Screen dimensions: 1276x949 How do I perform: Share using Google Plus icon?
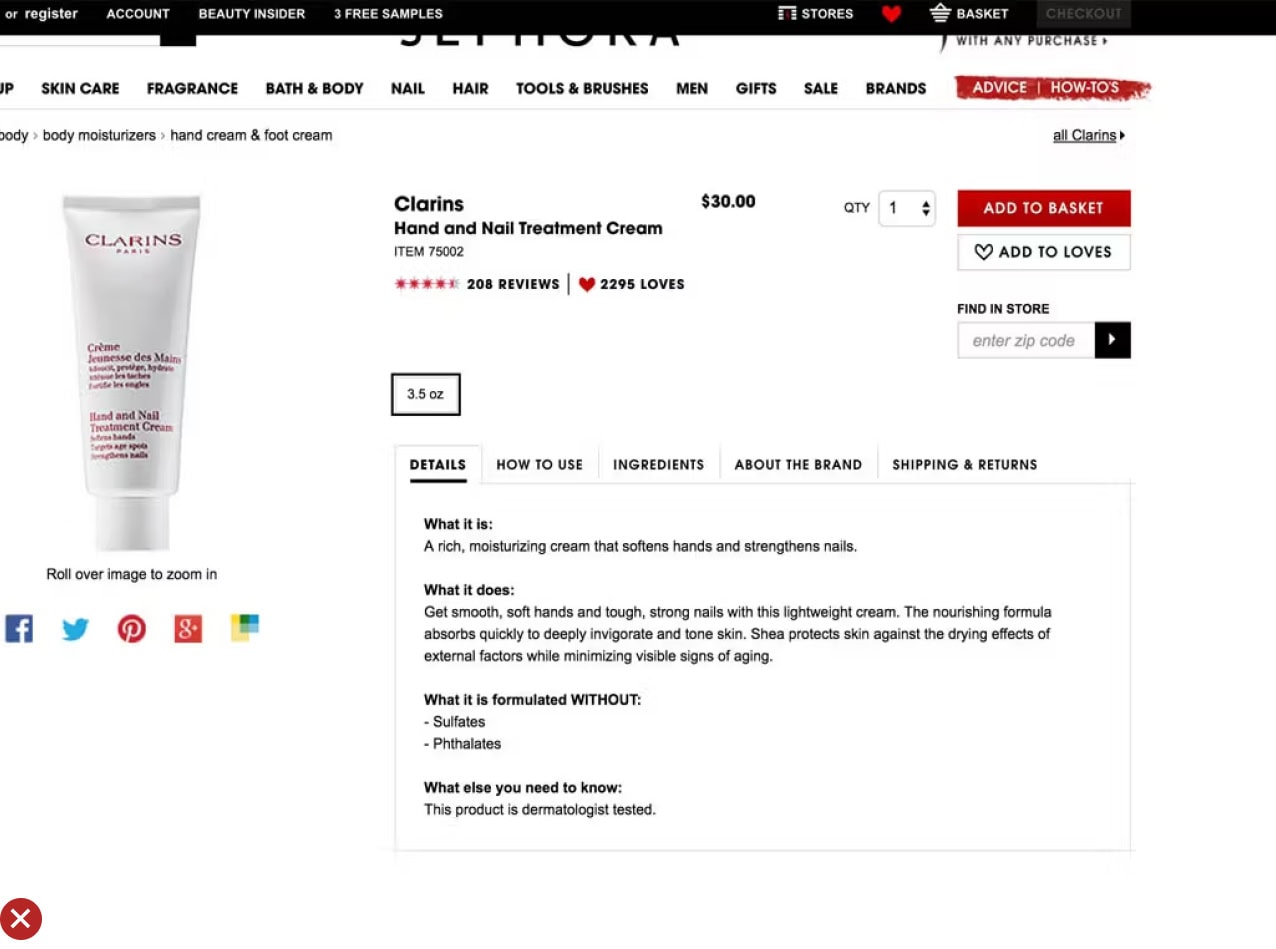coord(188,628)
